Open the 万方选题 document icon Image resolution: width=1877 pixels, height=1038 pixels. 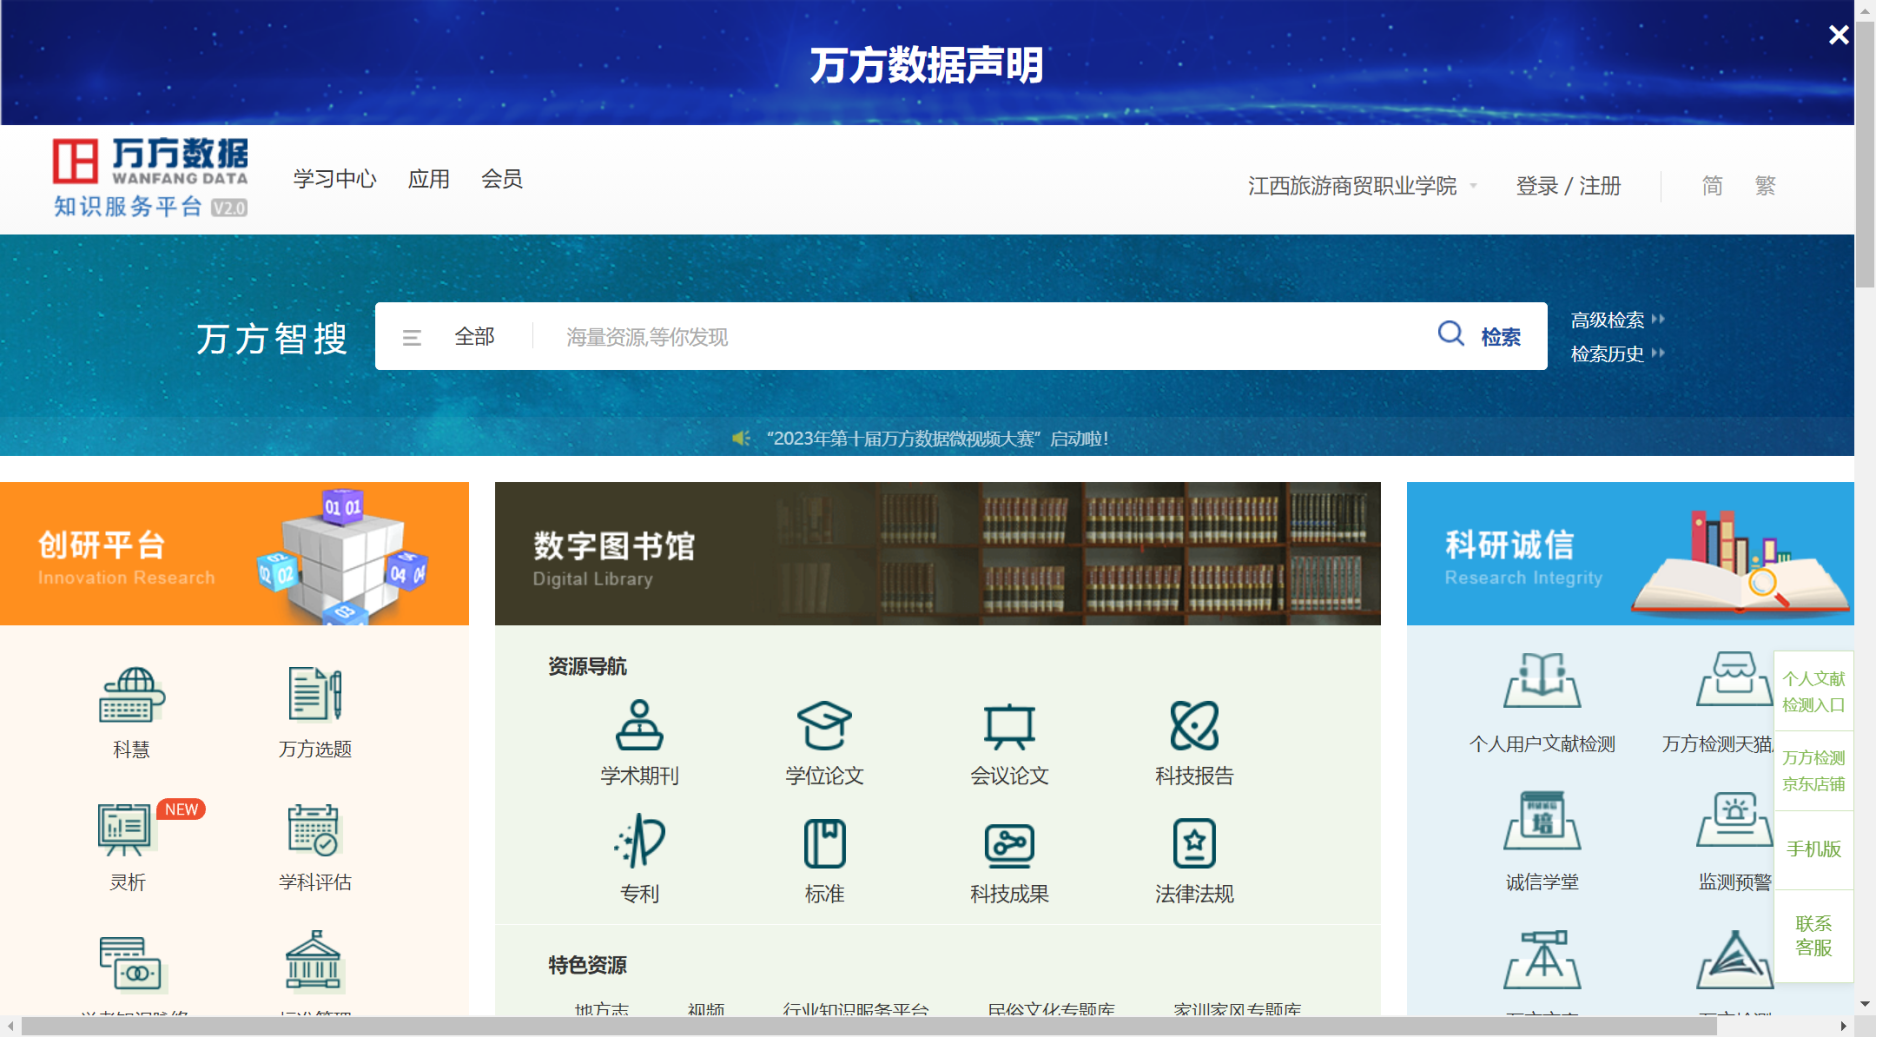pyautogui.click(x=315, y=694)
